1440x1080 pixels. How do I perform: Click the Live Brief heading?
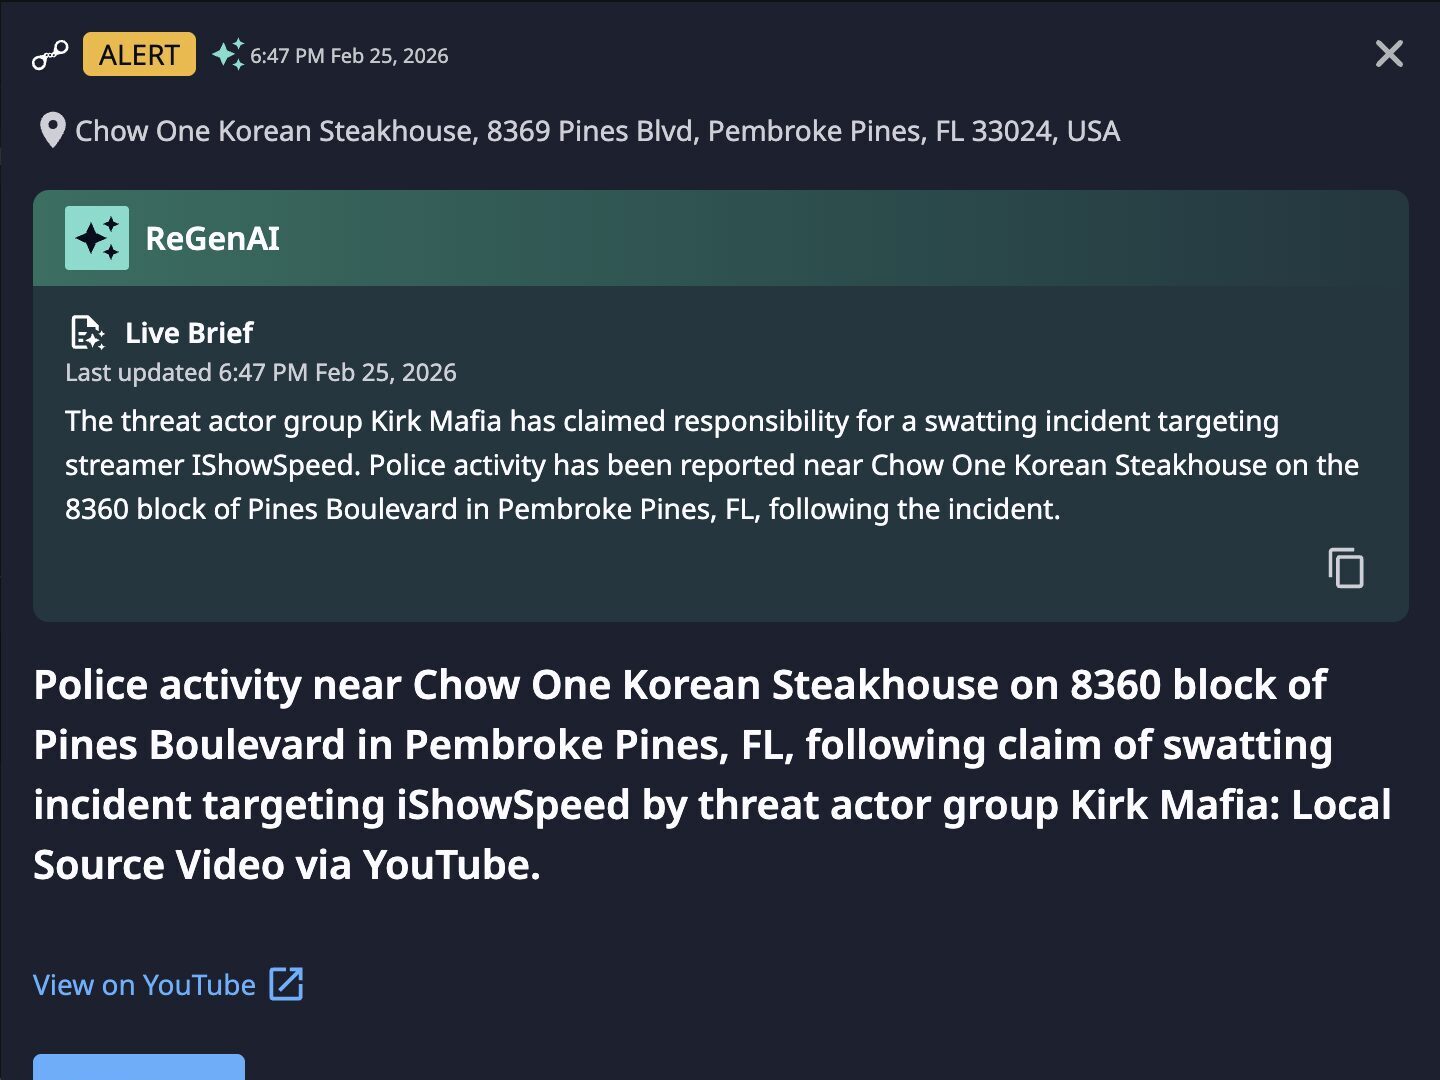[x=189, y=332]
